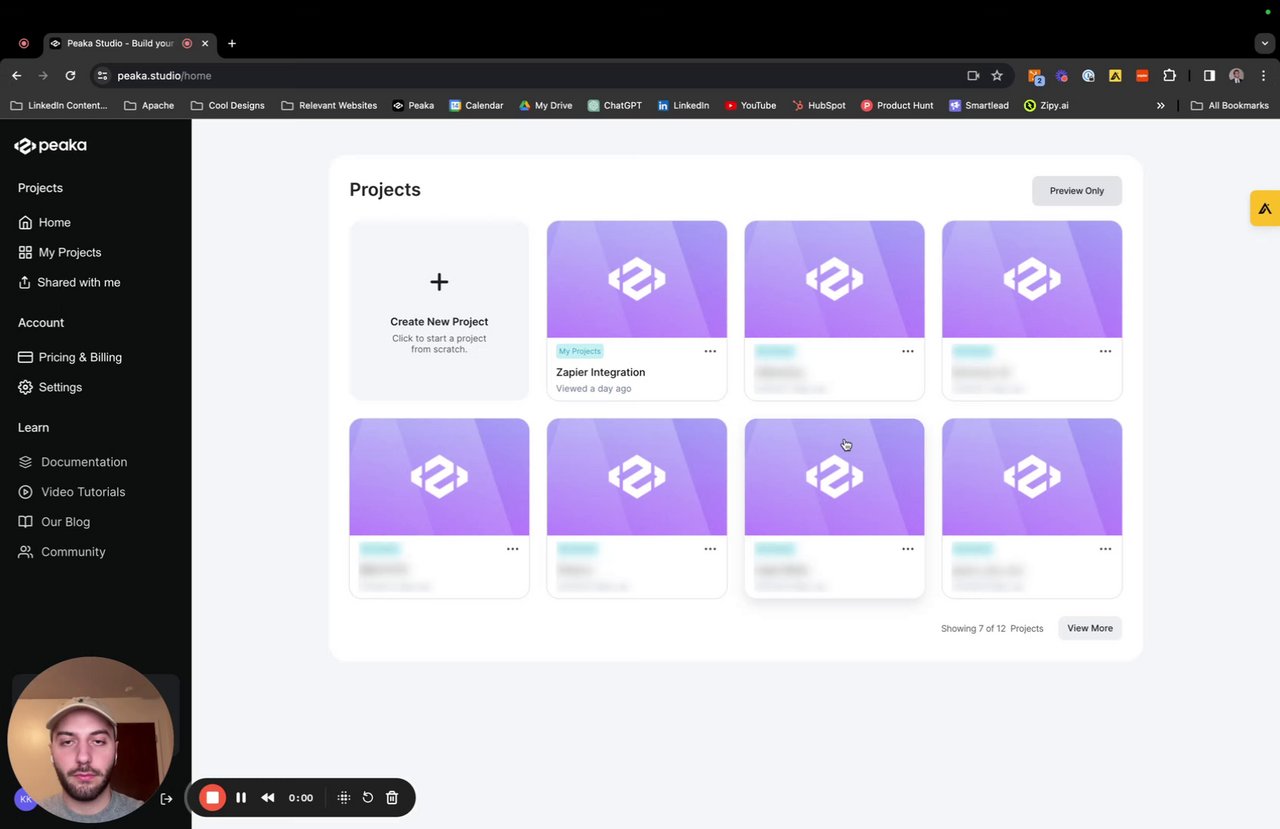This screenshot has height=829, width=1280.
Task: Open the Peaka bookmark
Action: [x=413, y=105]
